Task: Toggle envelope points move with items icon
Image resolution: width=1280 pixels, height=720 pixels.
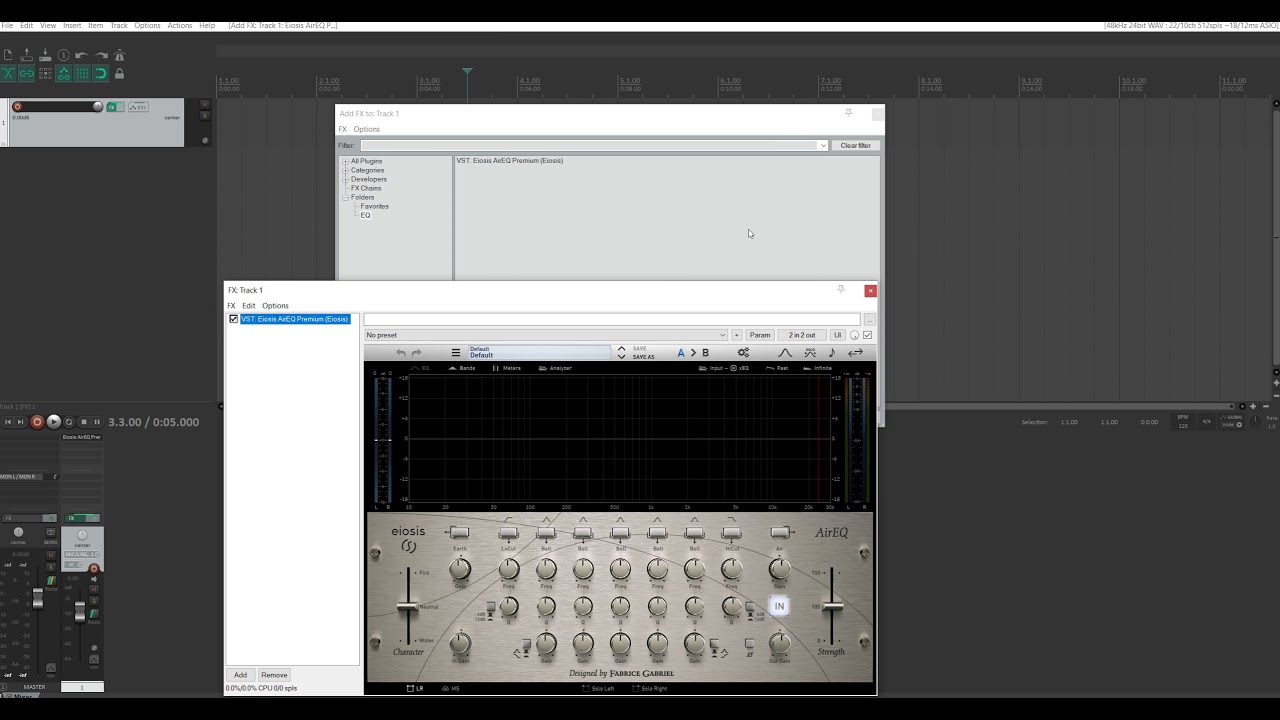Action: pyautogui.click(x=63, y=73)
